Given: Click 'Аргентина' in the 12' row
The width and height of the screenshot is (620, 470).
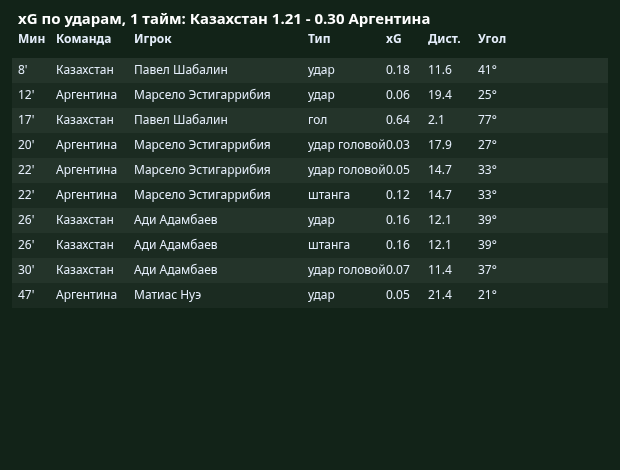Looking at the screenshot, I should tap(86, 95).
